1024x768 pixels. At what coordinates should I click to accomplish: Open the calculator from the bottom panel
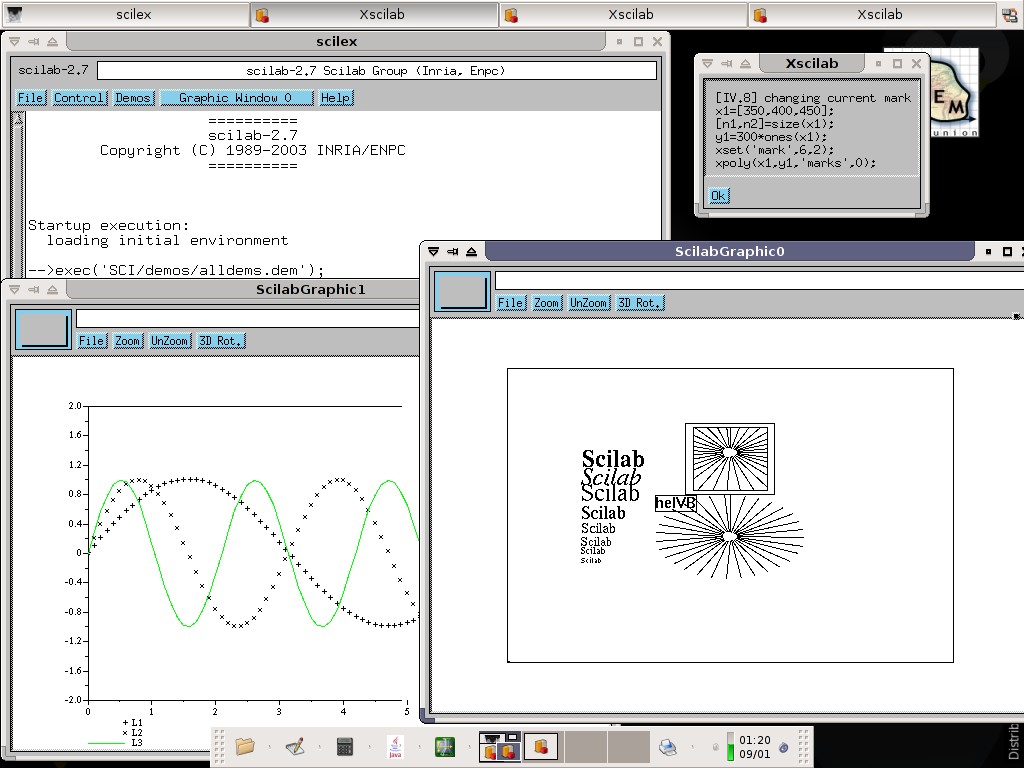[345, 746]
